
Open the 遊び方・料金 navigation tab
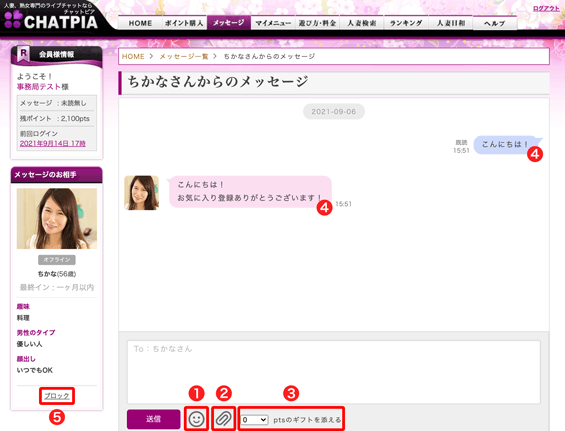coord(317,23)
